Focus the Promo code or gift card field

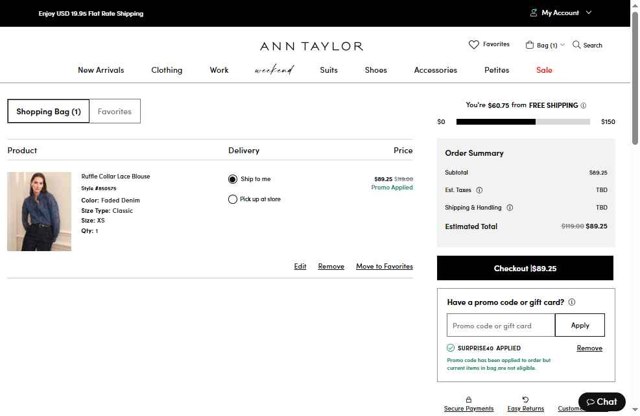tap(501, 325)
